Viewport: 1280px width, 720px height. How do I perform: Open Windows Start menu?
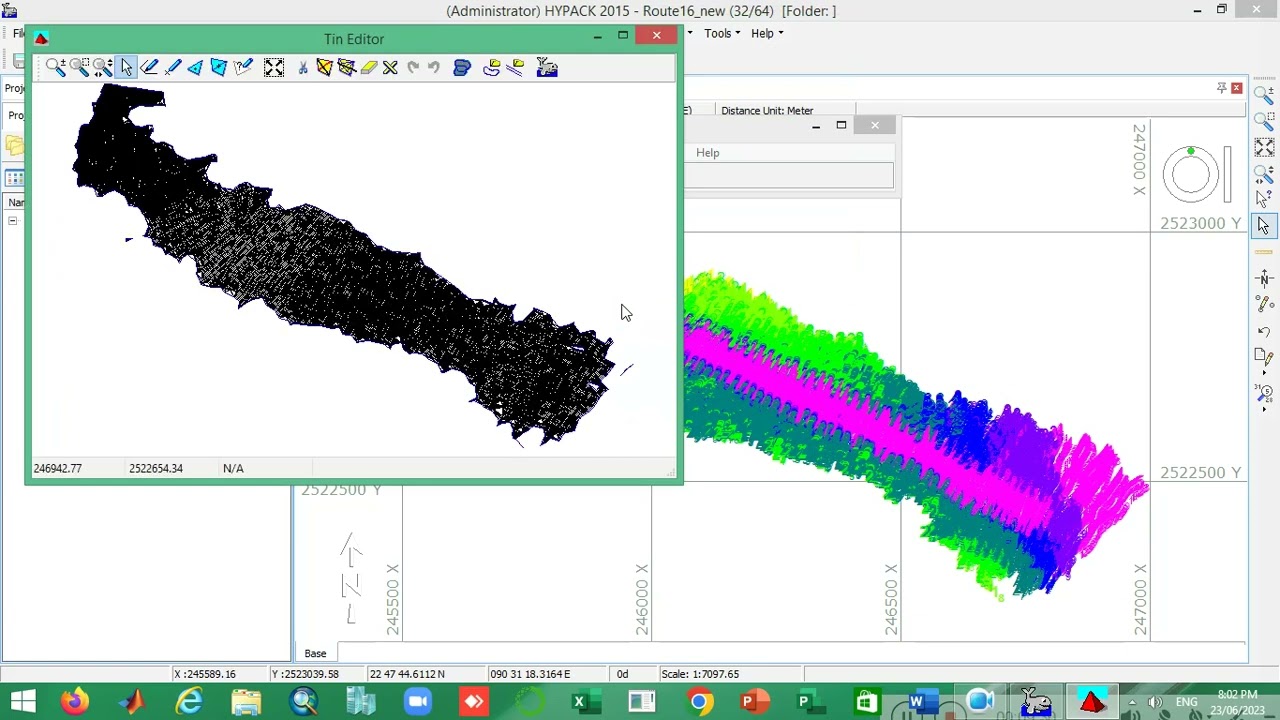(23, 701)
